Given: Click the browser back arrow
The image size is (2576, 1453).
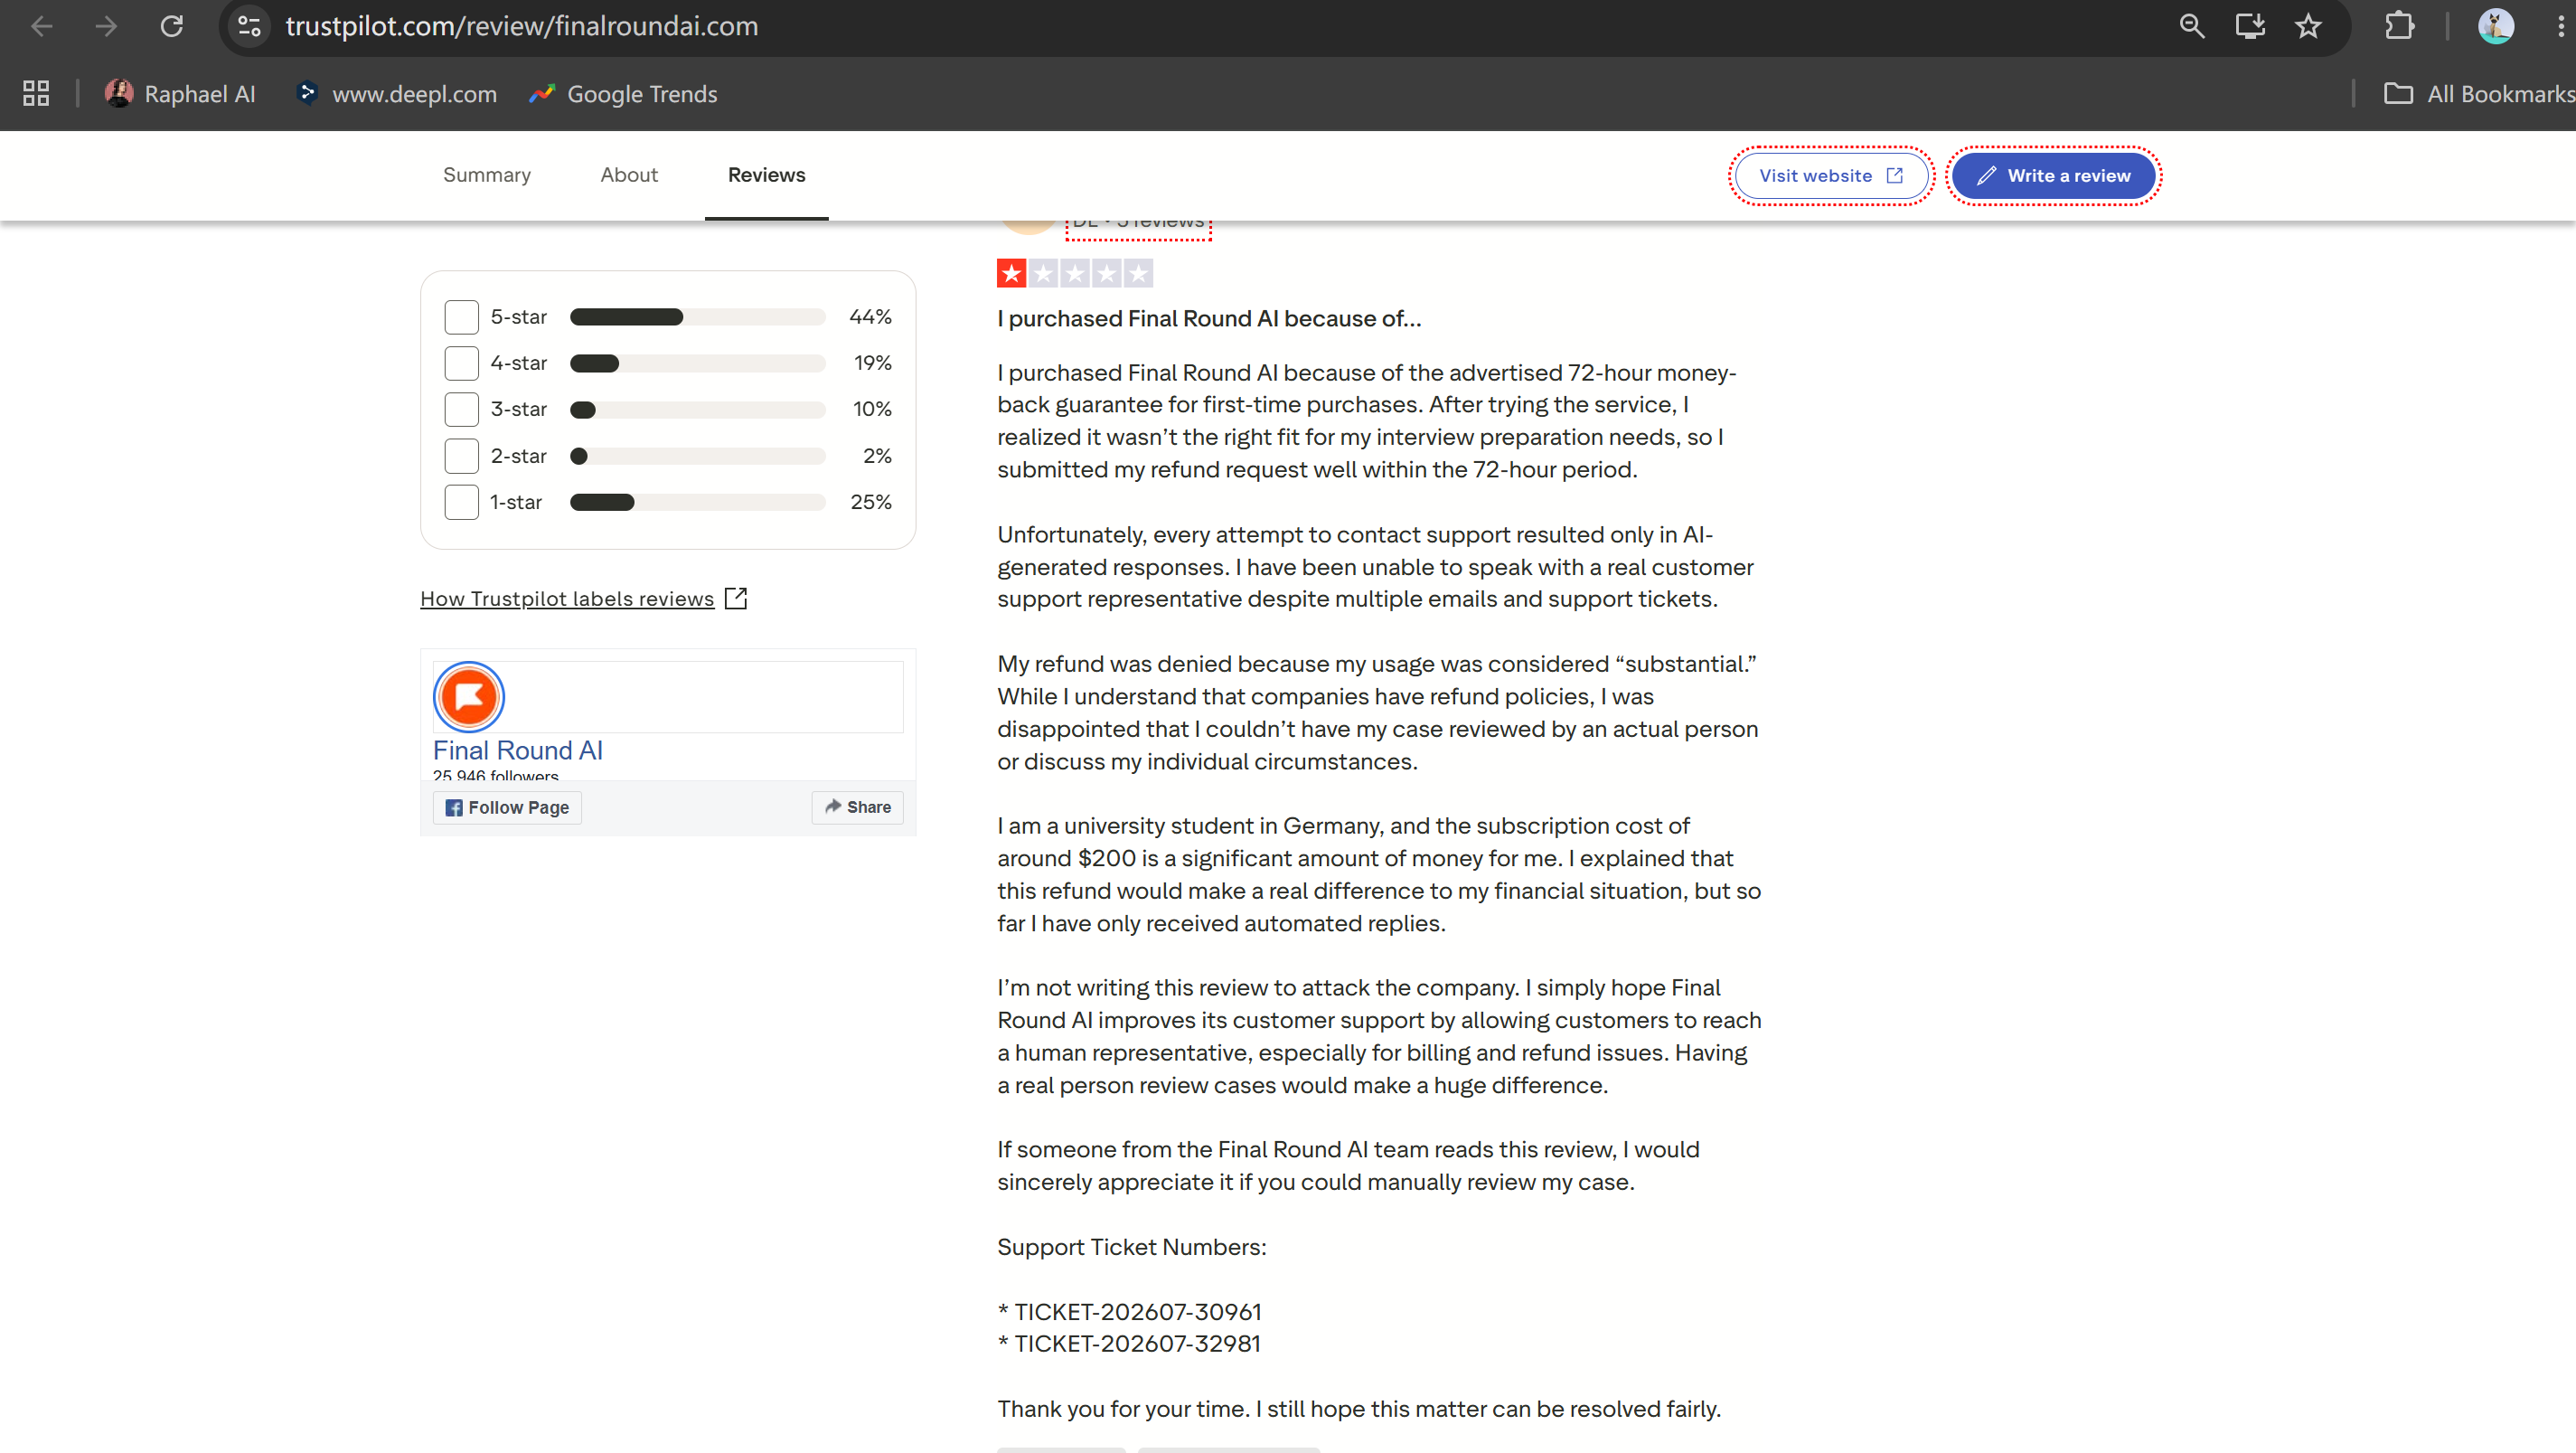Looking at the screenshot, I should tap(41, 26).
